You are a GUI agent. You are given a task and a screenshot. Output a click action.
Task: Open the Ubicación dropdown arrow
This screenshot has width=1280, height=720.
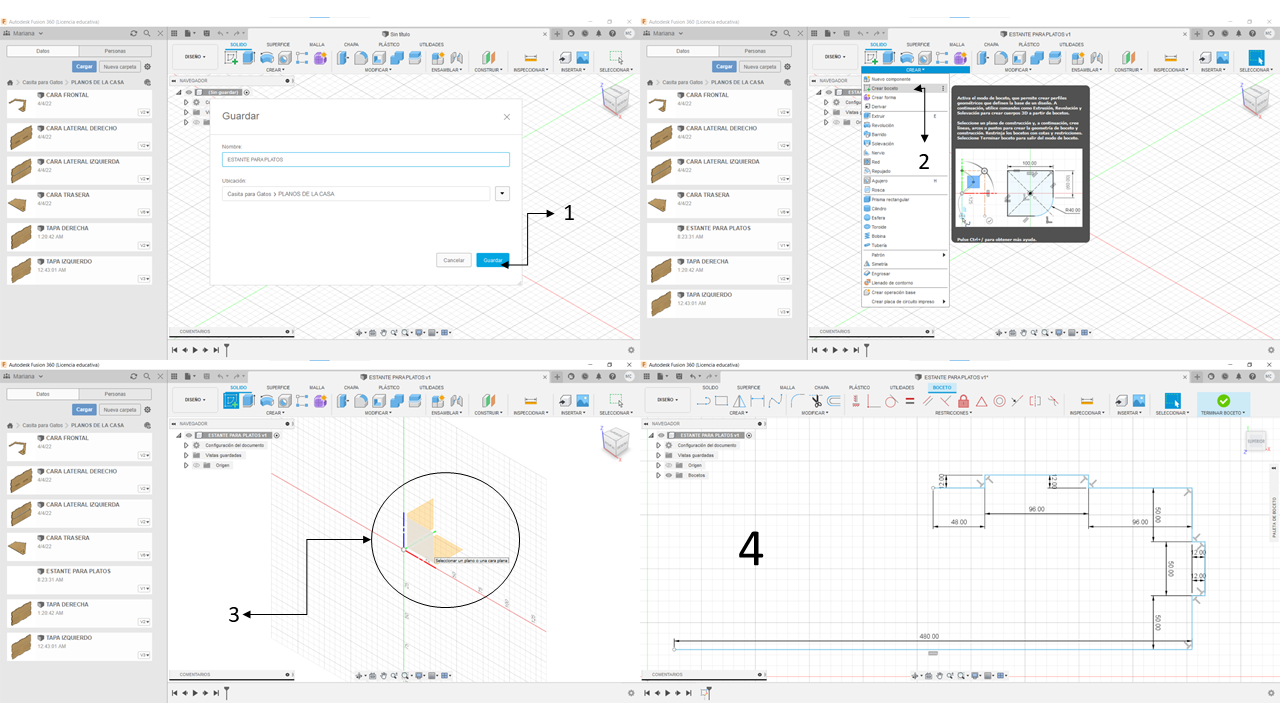point(502,194)
